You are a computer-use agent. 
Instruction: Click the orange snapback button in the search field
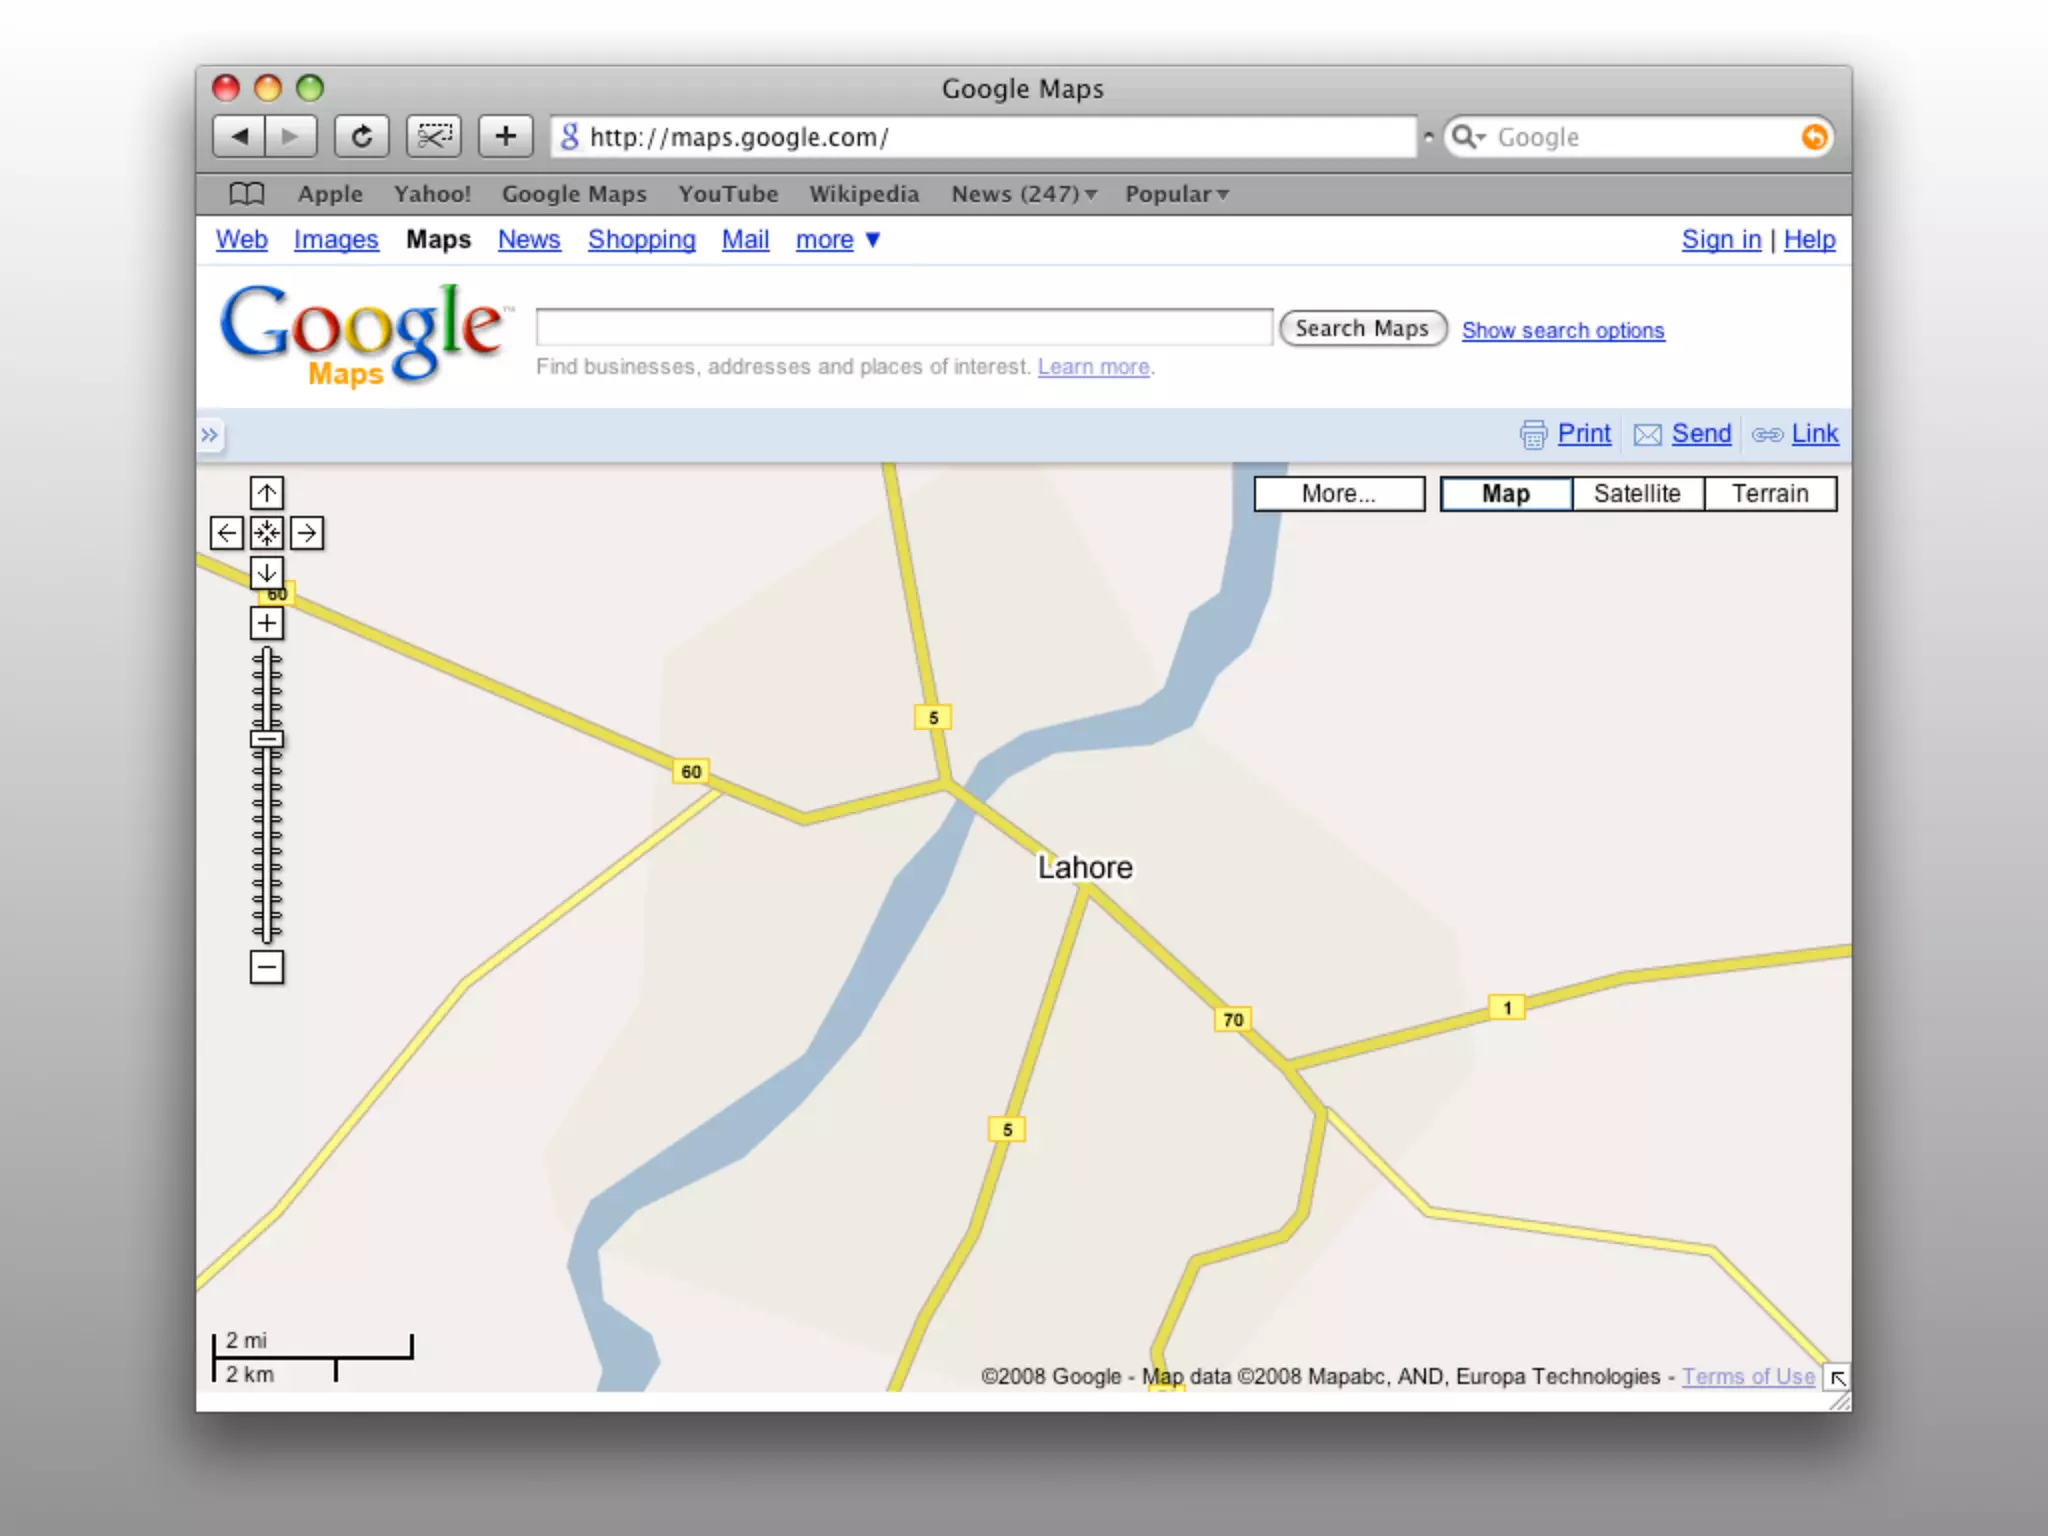coord(1814,137)
